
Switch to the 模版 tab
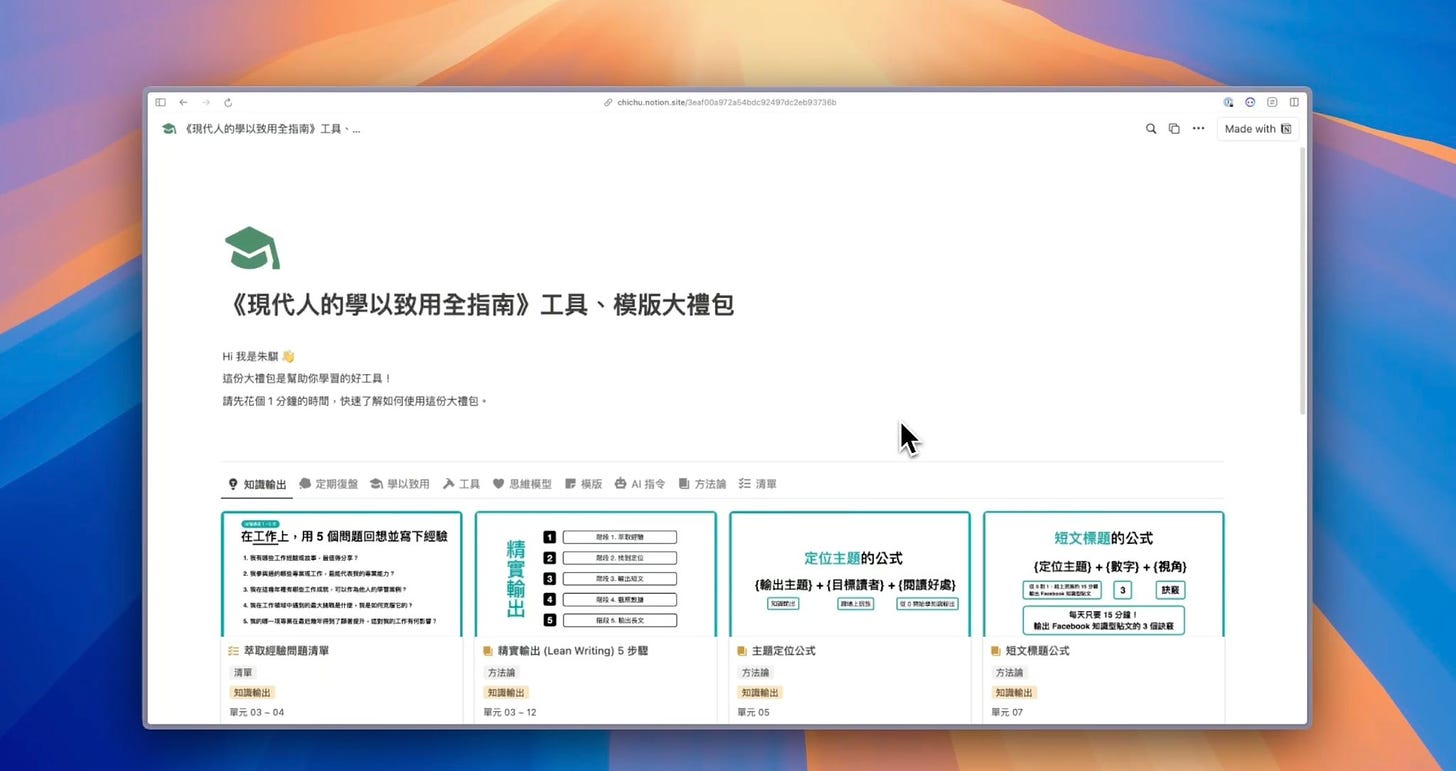[583, 484]
